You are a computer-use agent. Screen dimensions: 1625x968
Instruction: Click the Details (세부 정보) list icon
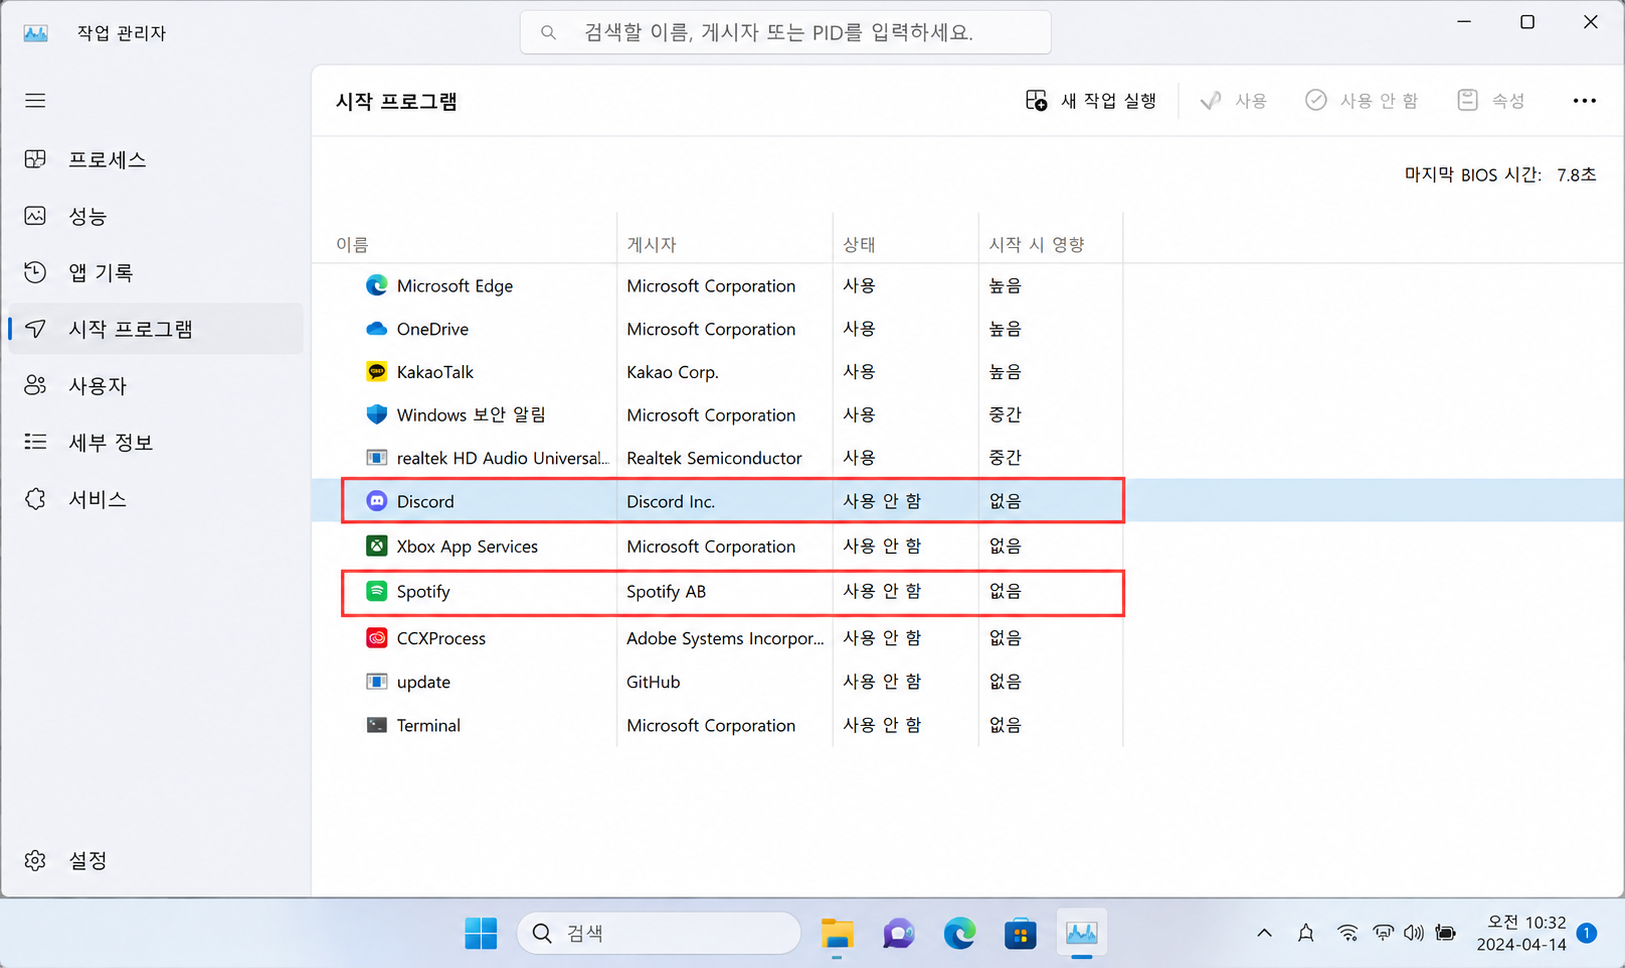(35, 442)
